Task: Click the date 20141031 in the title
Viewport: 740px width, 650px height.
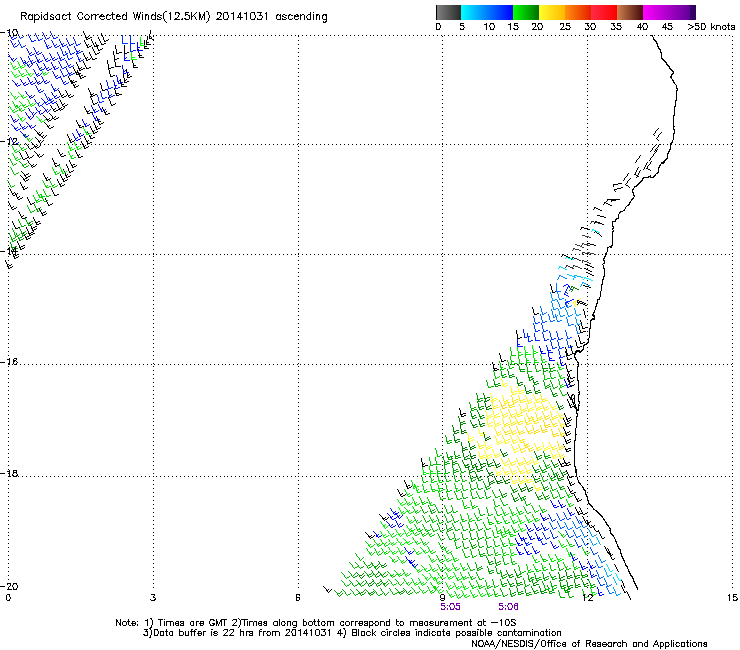Action: (x=242, y=16)
